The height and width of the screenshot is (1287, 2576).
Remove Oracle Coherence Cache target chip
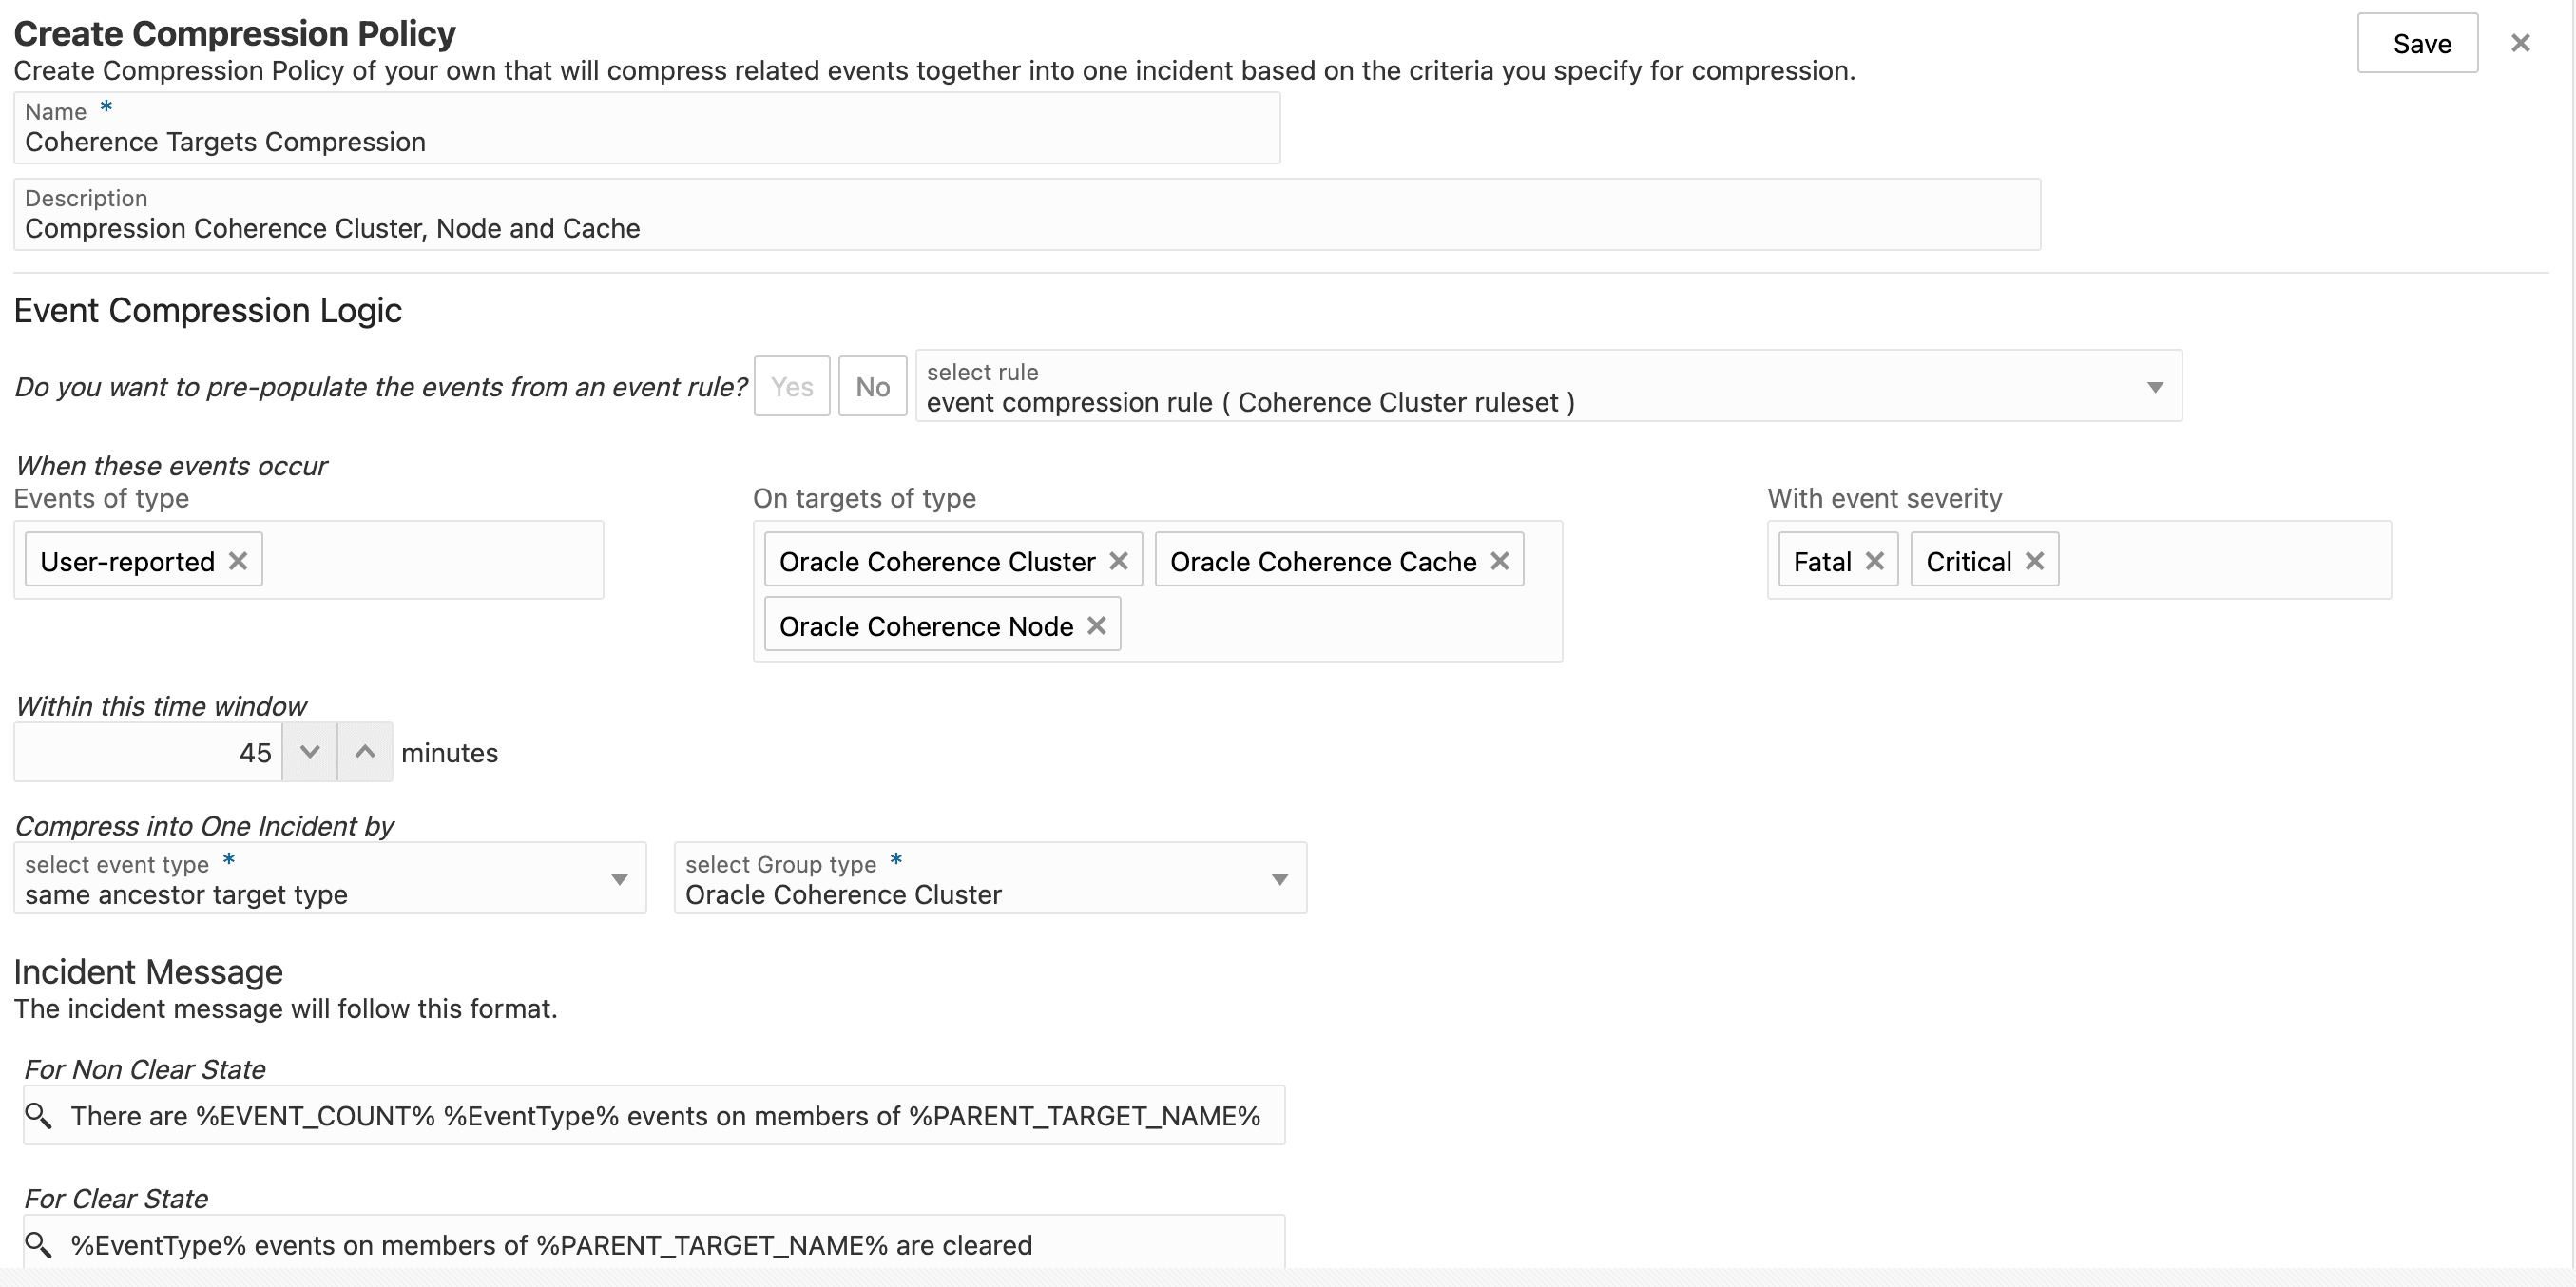click(x=1500, y=561)
